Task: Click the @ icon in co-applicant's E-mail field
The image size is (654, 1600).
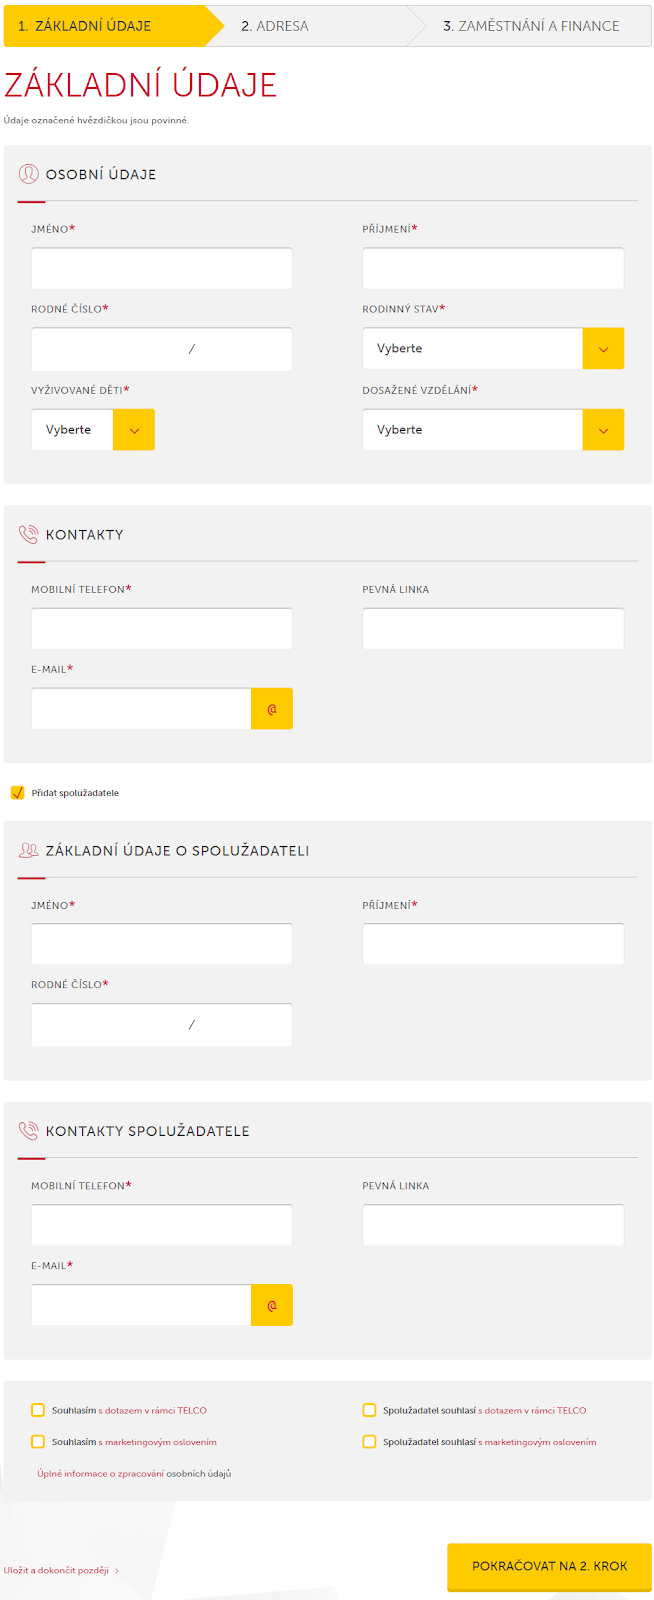Action: click(x=272, y=1305)
